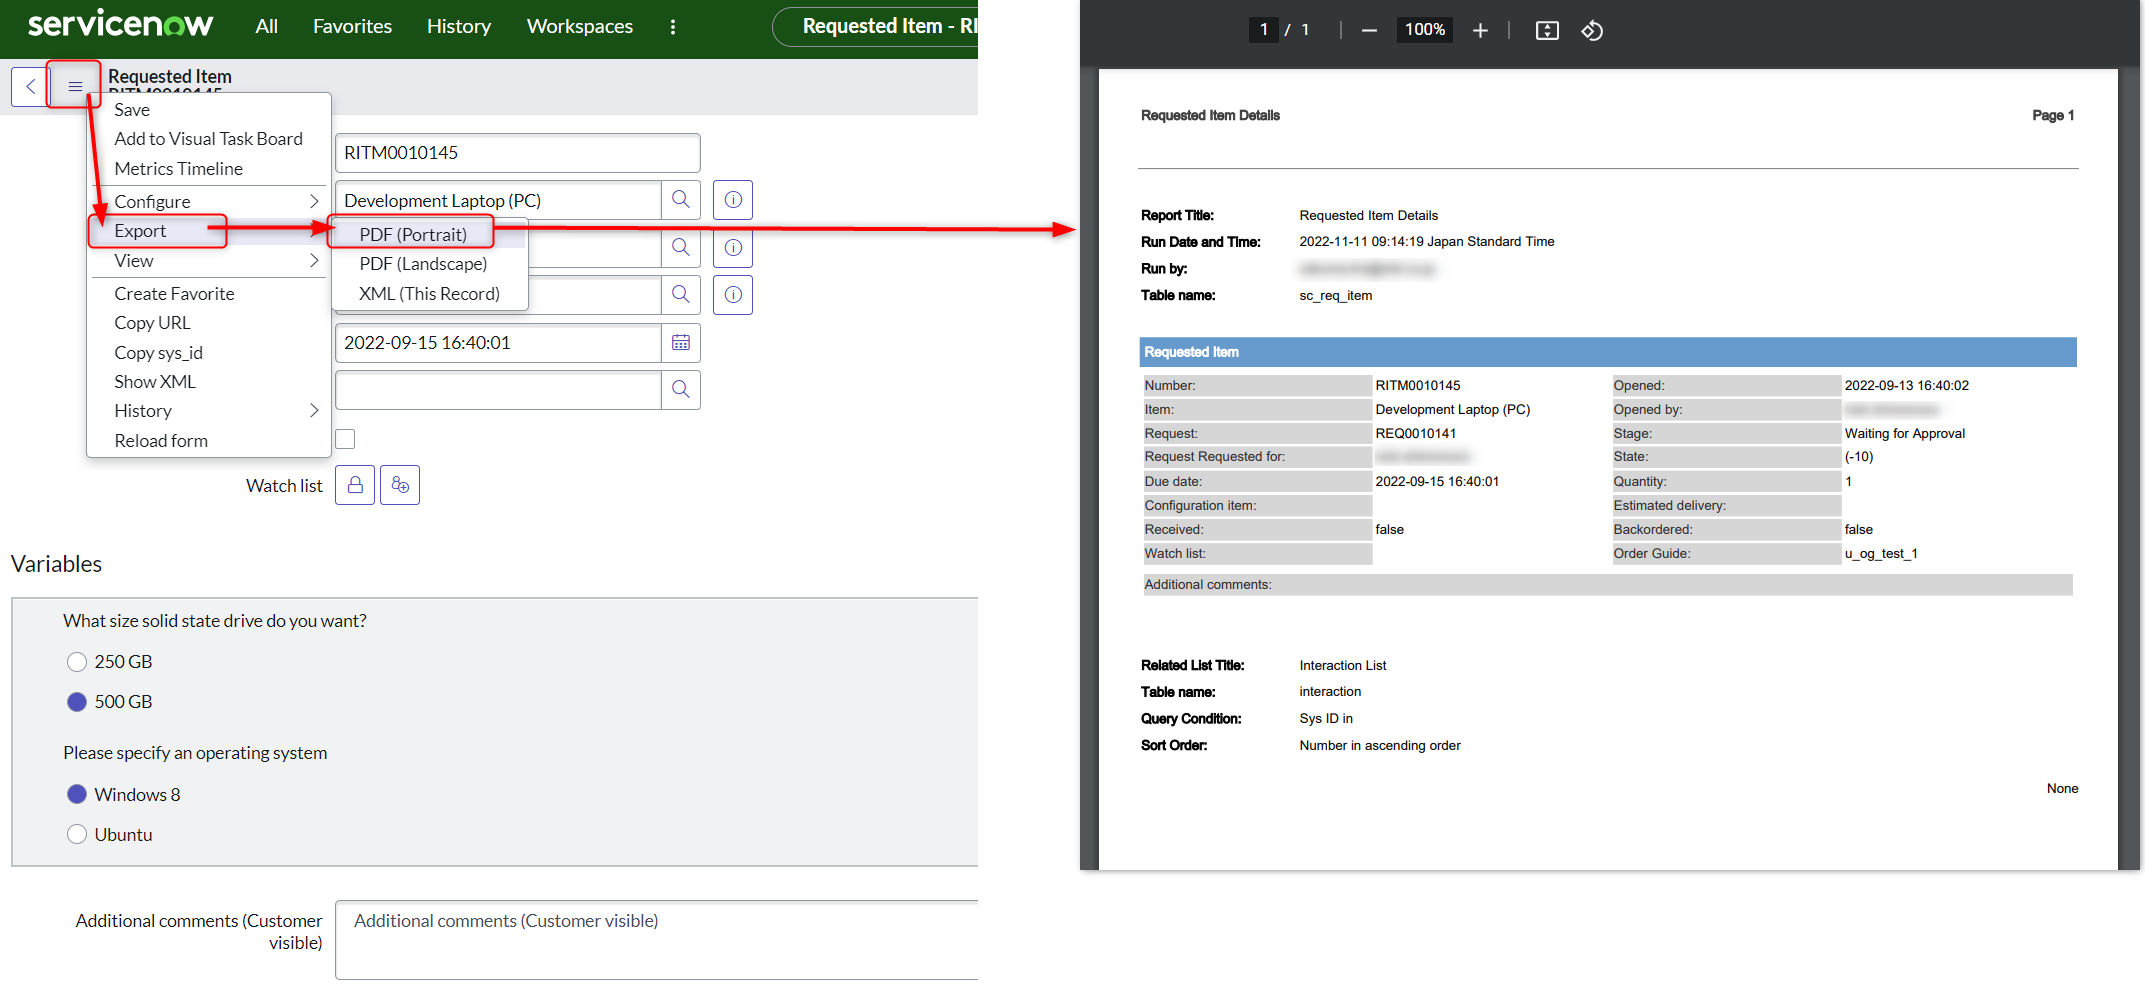Zoom in on the PDF with plus button

pyautogui.click(x=1480, y=30)
